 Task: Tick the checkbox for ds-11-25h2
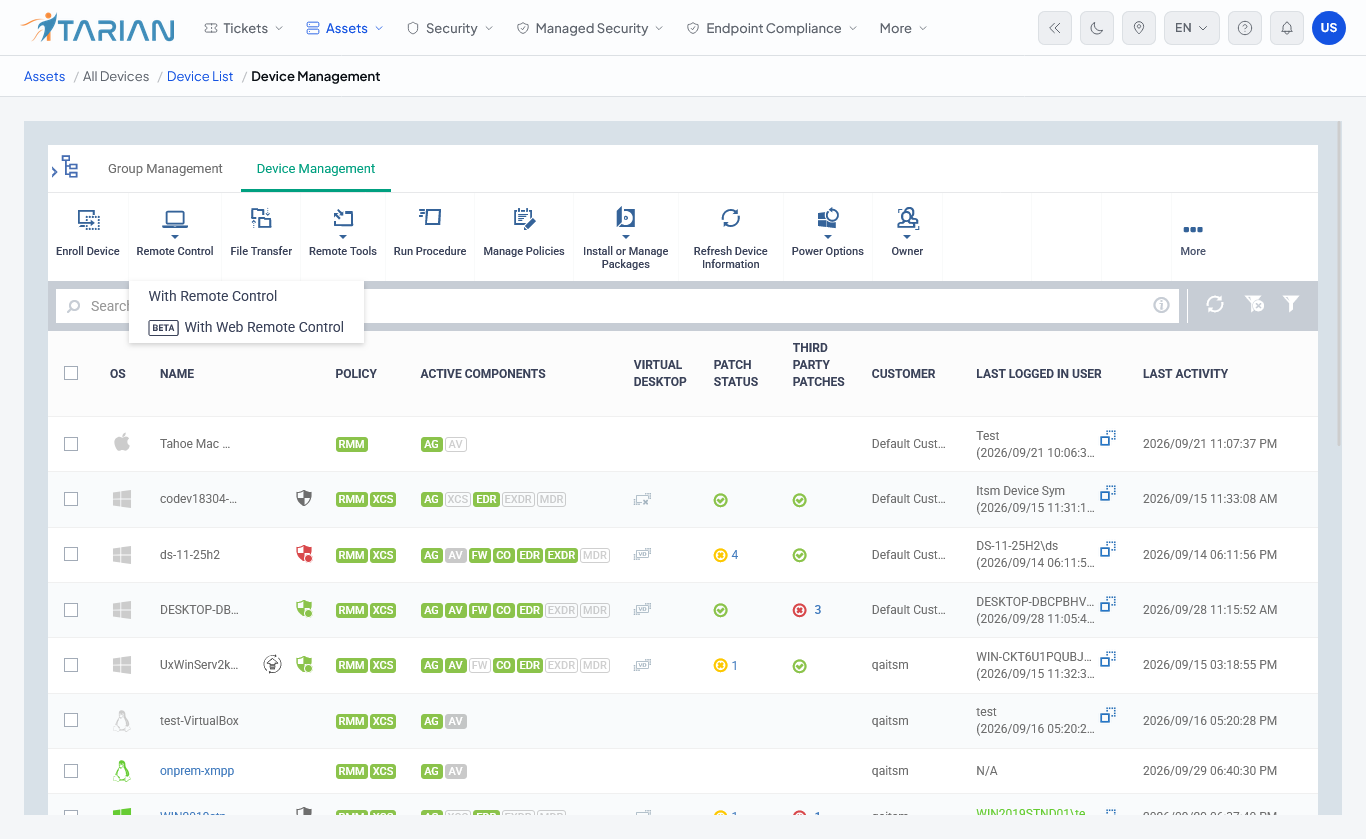coord(71,554)
